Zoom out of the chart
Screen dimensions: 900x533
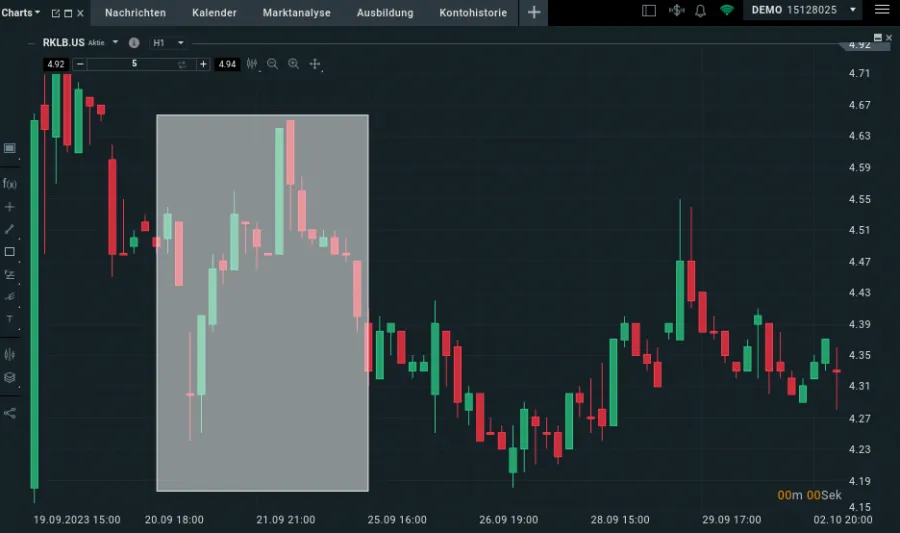click(272, 64)
